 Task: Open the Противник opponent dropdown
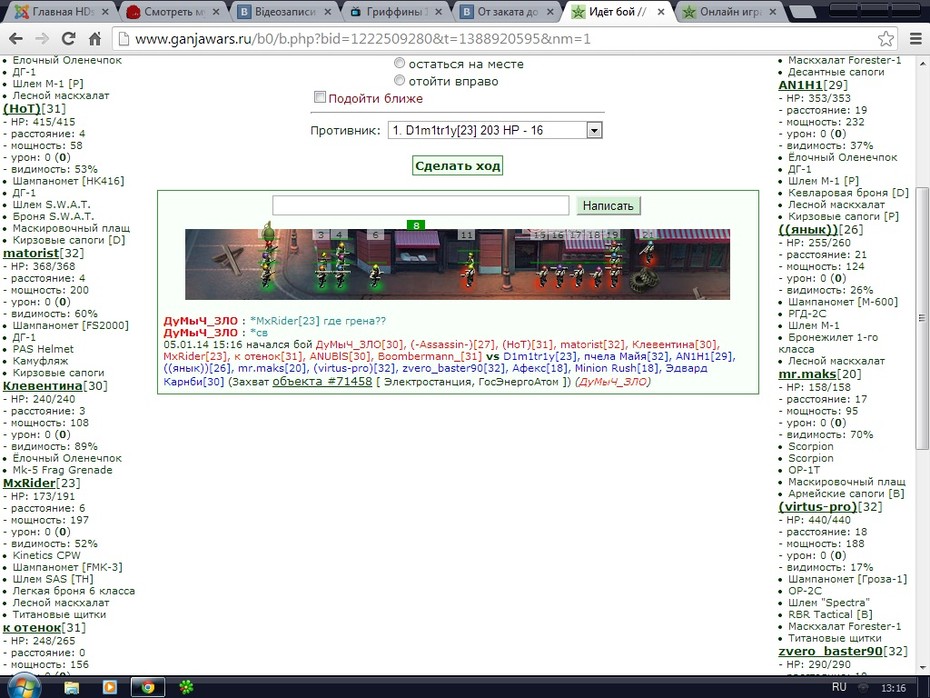[x=495, y=130]
